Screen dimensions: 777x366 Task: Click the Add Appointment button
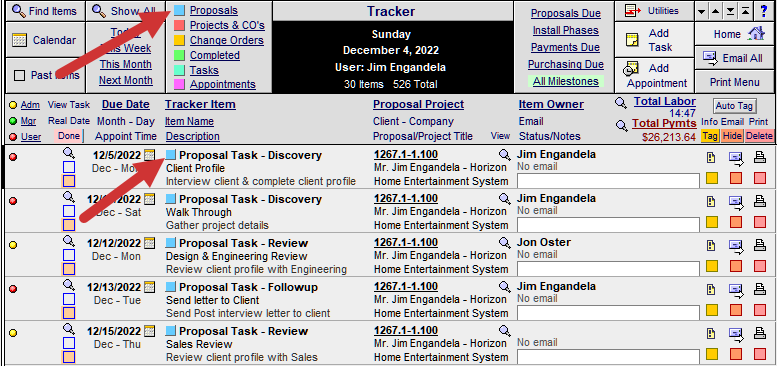click(x=654, y=75)
